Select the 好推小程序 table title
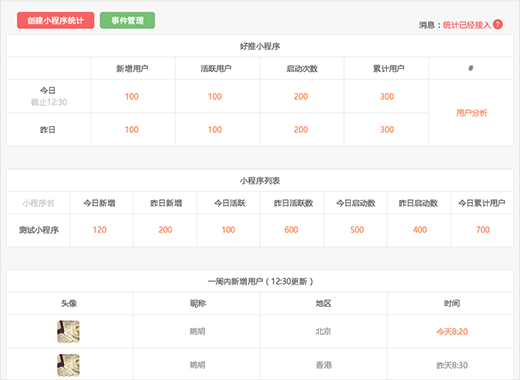 coord(260,46)
